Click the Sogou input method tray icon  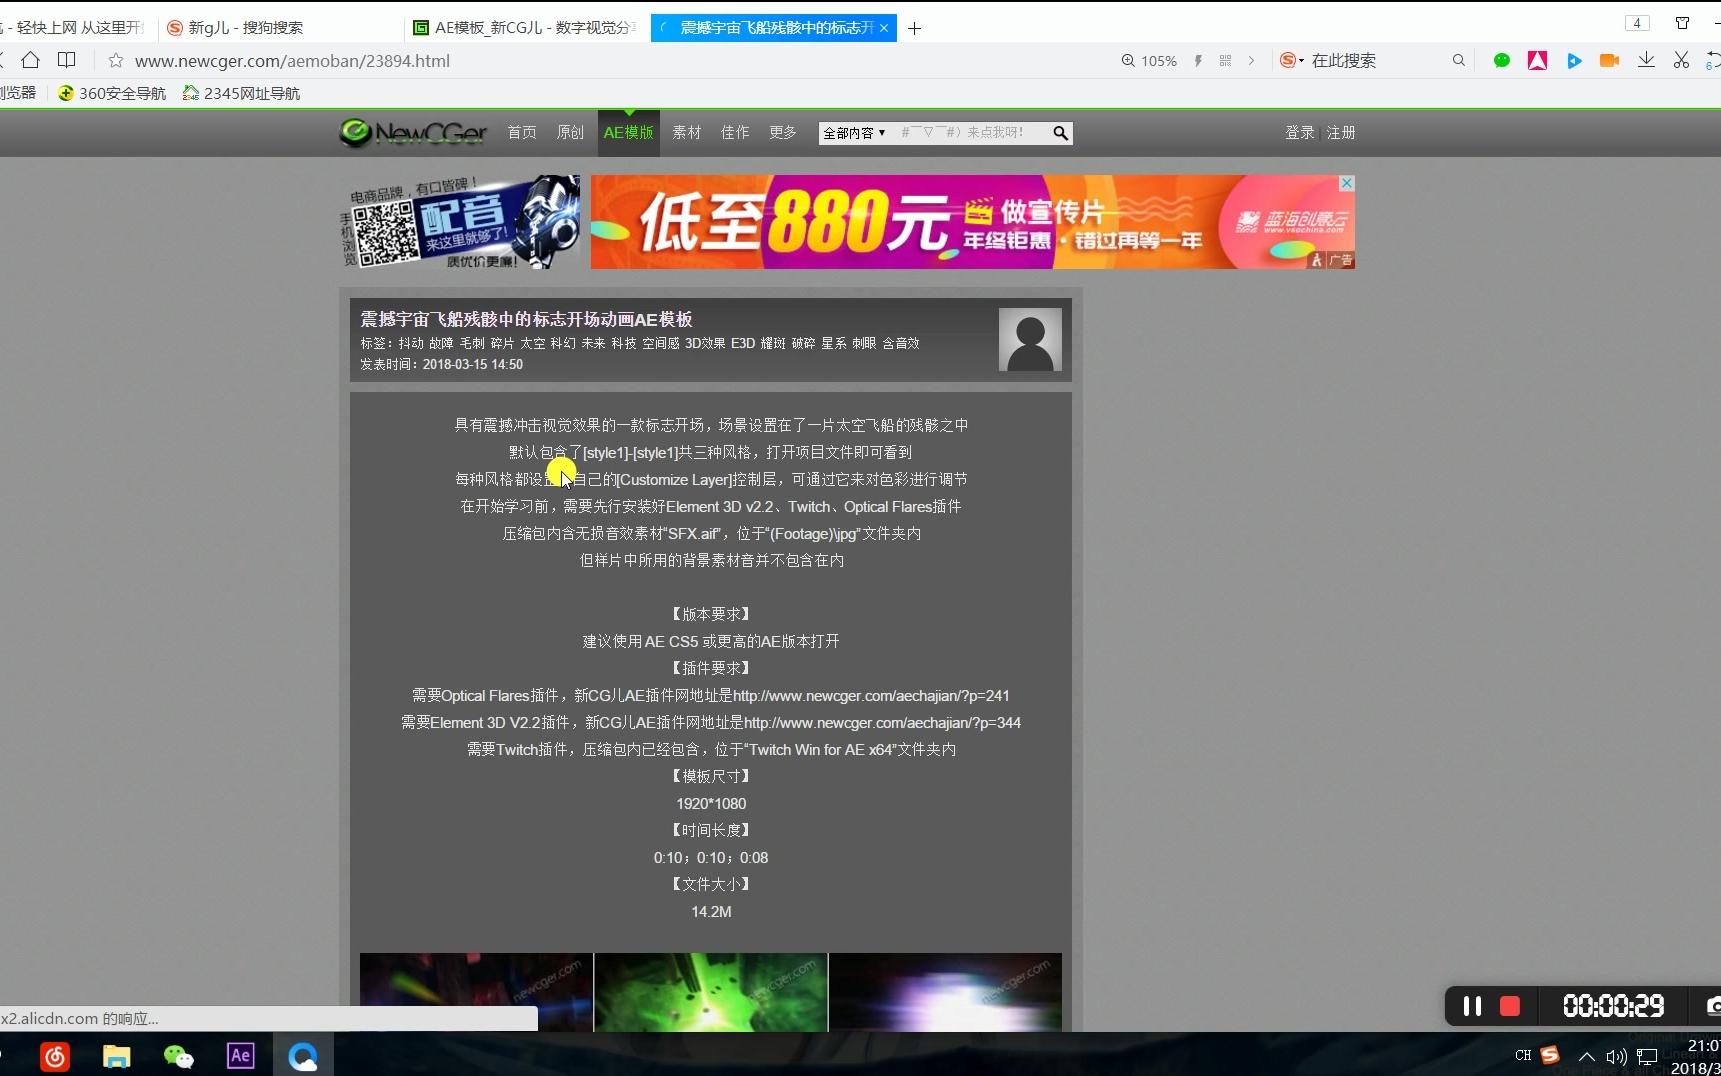click(1550, 1055)
